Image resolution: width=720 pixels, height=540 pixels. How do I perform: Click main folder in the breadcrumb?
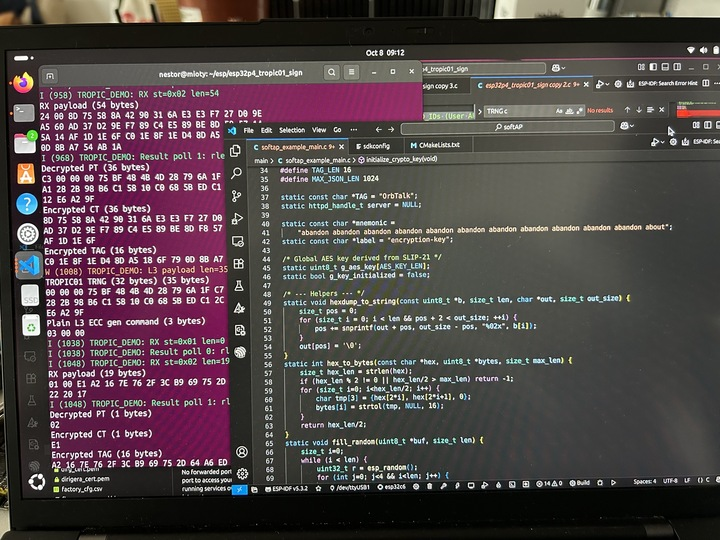[261, 161]
